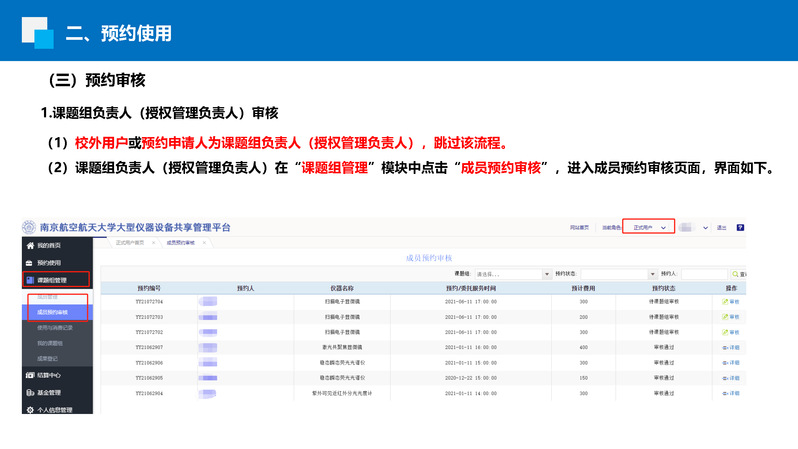The image size is (798, 449).
Task: Click the 个人信息管理 gear icon
Action: point(30,409)
